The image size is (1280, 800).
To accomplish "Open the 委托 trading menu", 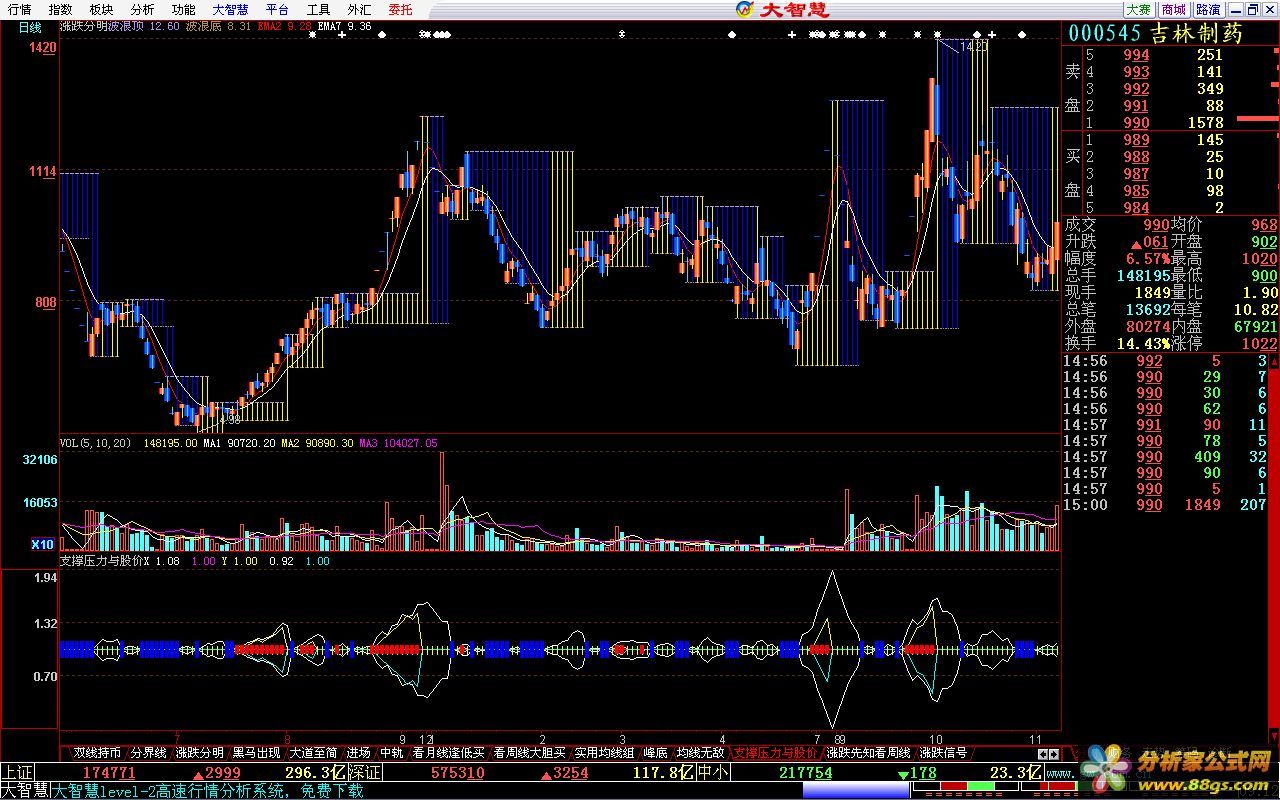I will [x=400, y=9].
